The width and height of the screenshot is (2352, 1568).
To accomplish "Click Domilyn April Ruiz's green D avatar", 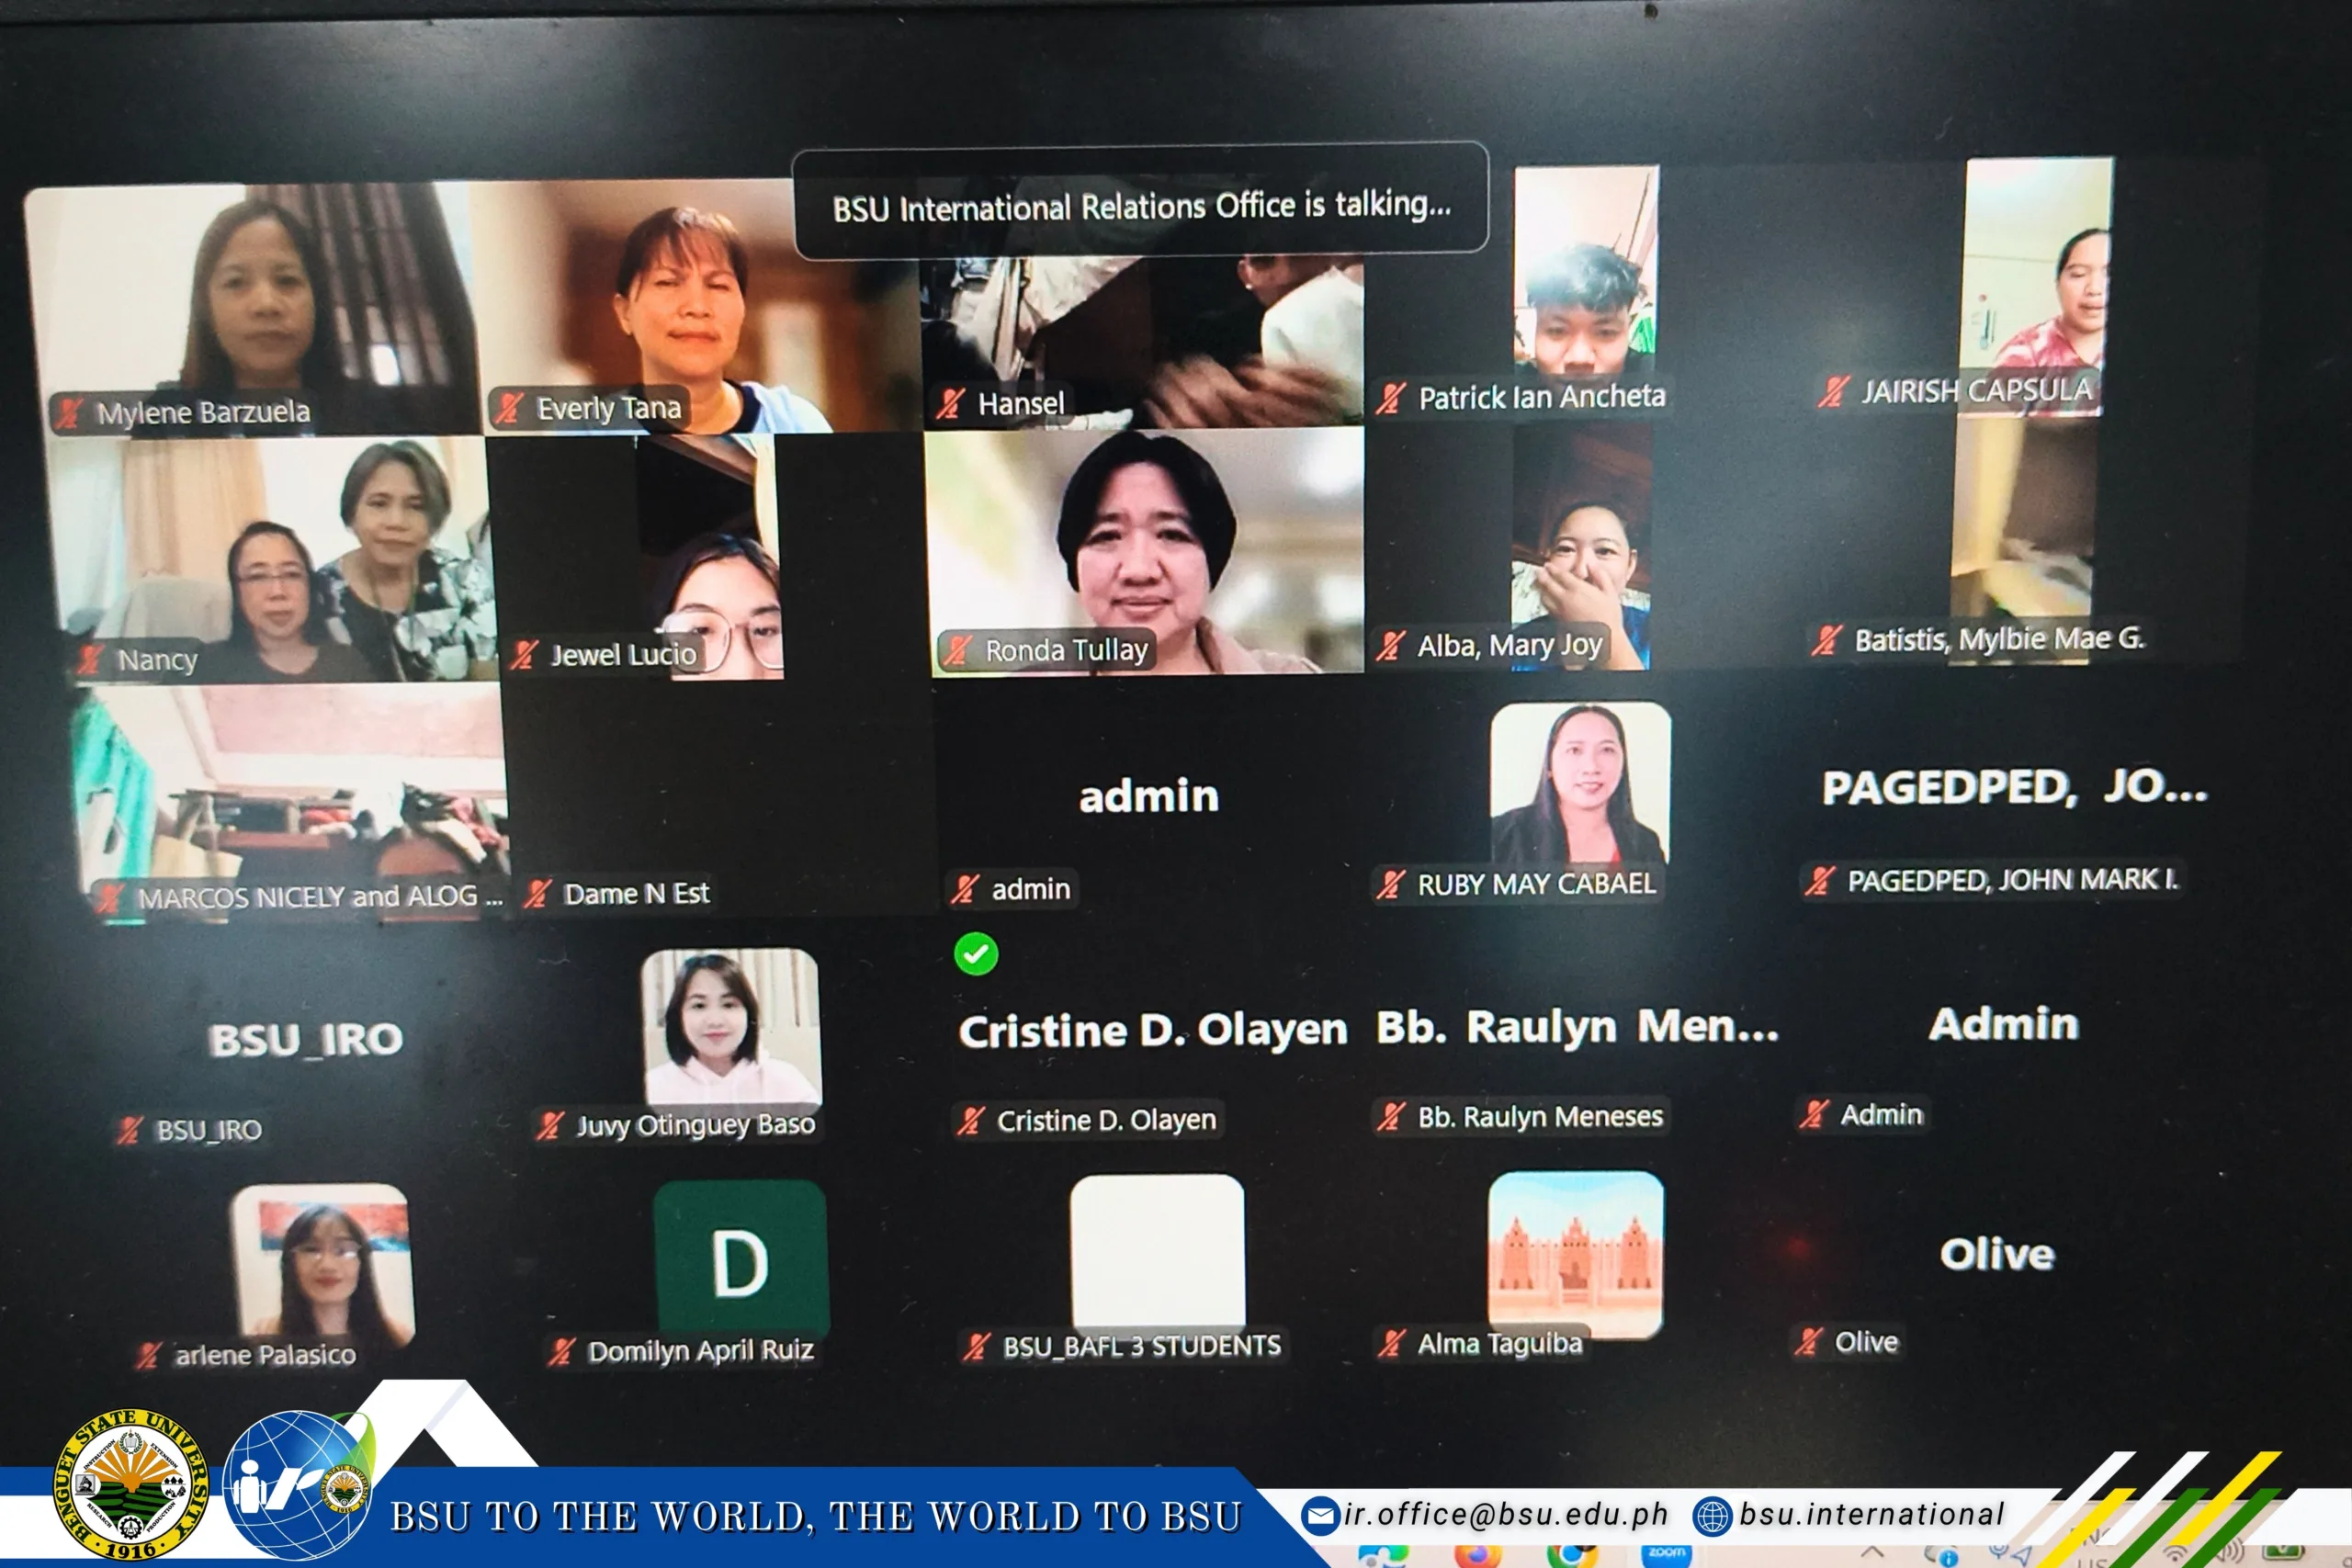I will point(741,1259).
